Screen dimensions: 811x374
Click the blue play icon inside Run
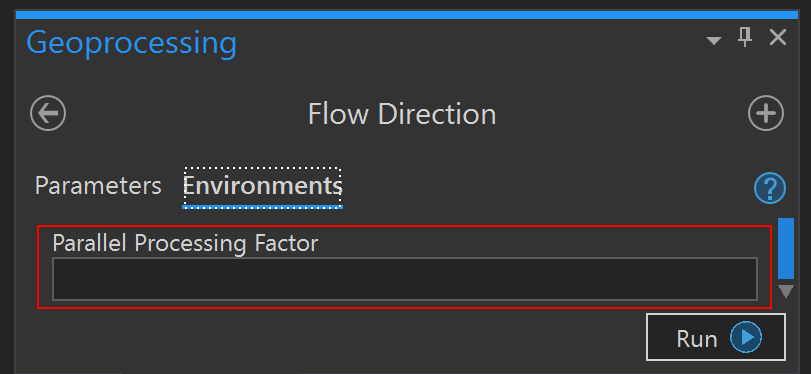(745, 337)
